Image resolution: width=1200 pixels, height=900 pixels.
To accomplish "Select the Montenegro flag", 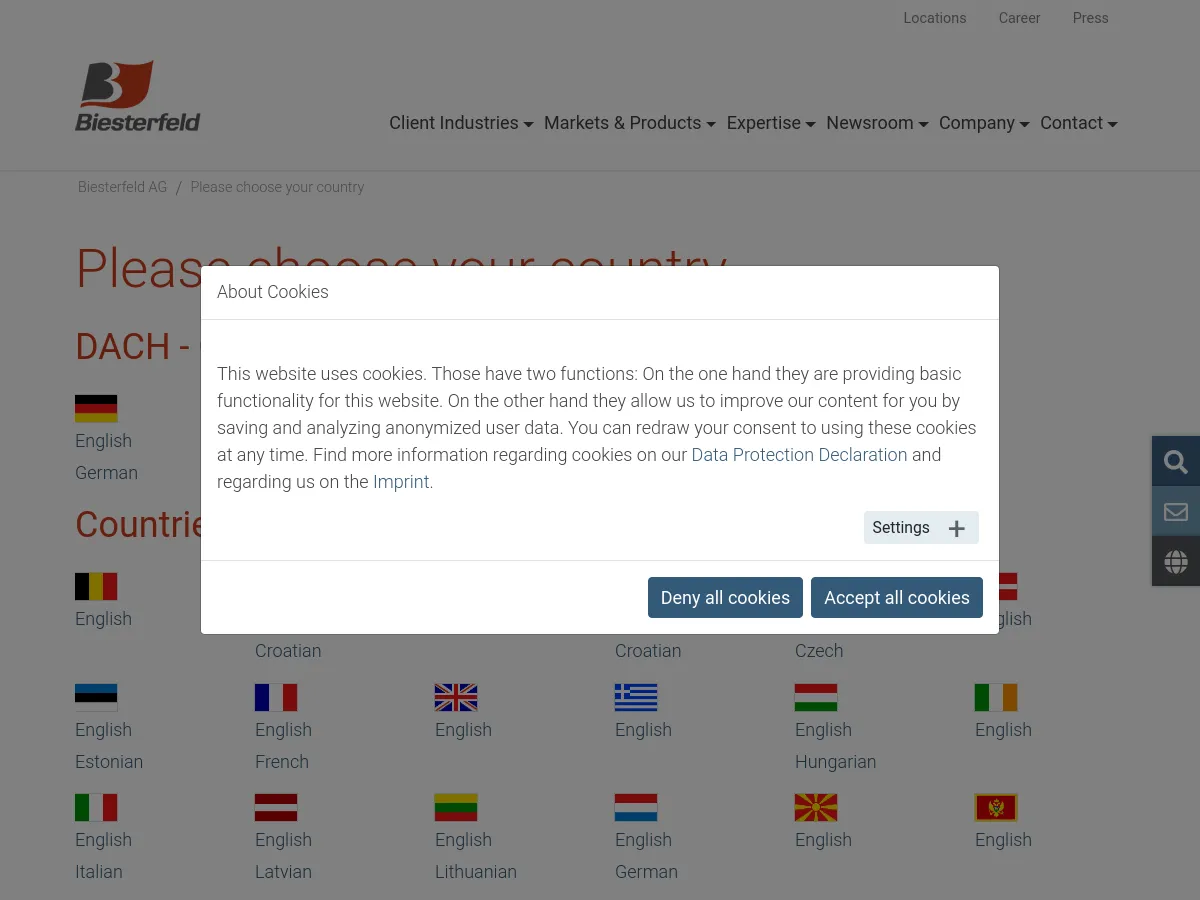I will click(995, 807).
